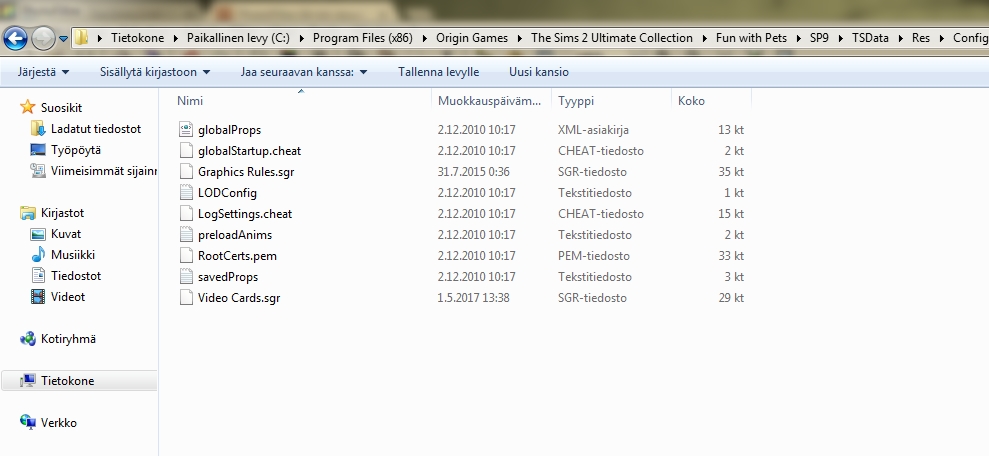Sort by the Tyyppi column header

coord(576,101)
